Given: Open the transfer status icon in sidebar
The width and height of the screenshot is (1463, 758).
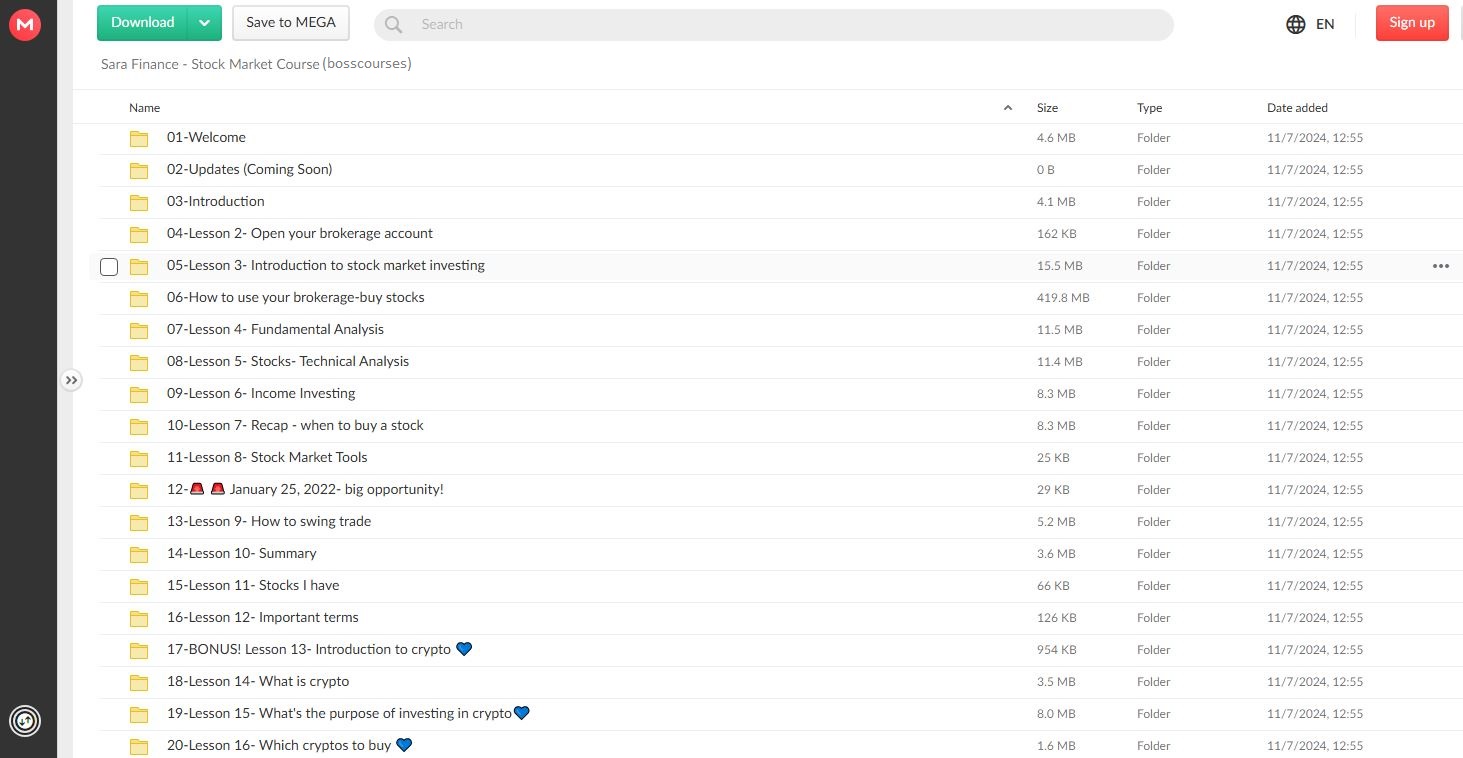Looking at the screenshot, I should tap(25, 720).
